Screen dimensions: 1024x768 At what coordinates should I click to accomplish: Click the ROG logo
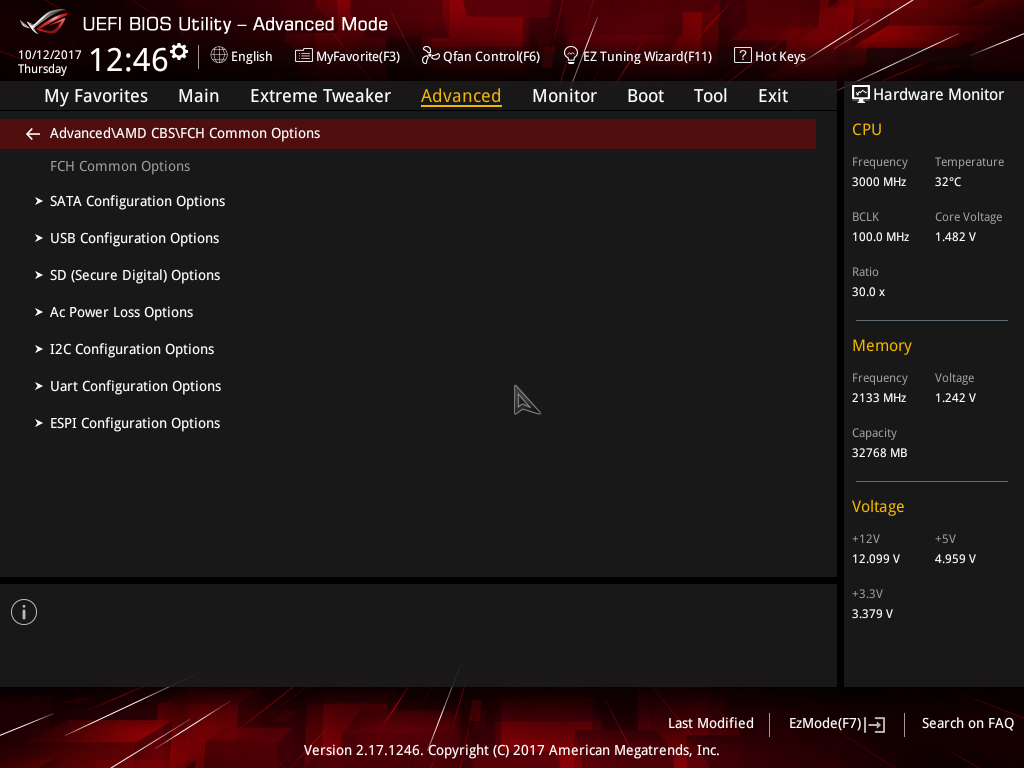(43, 22)
